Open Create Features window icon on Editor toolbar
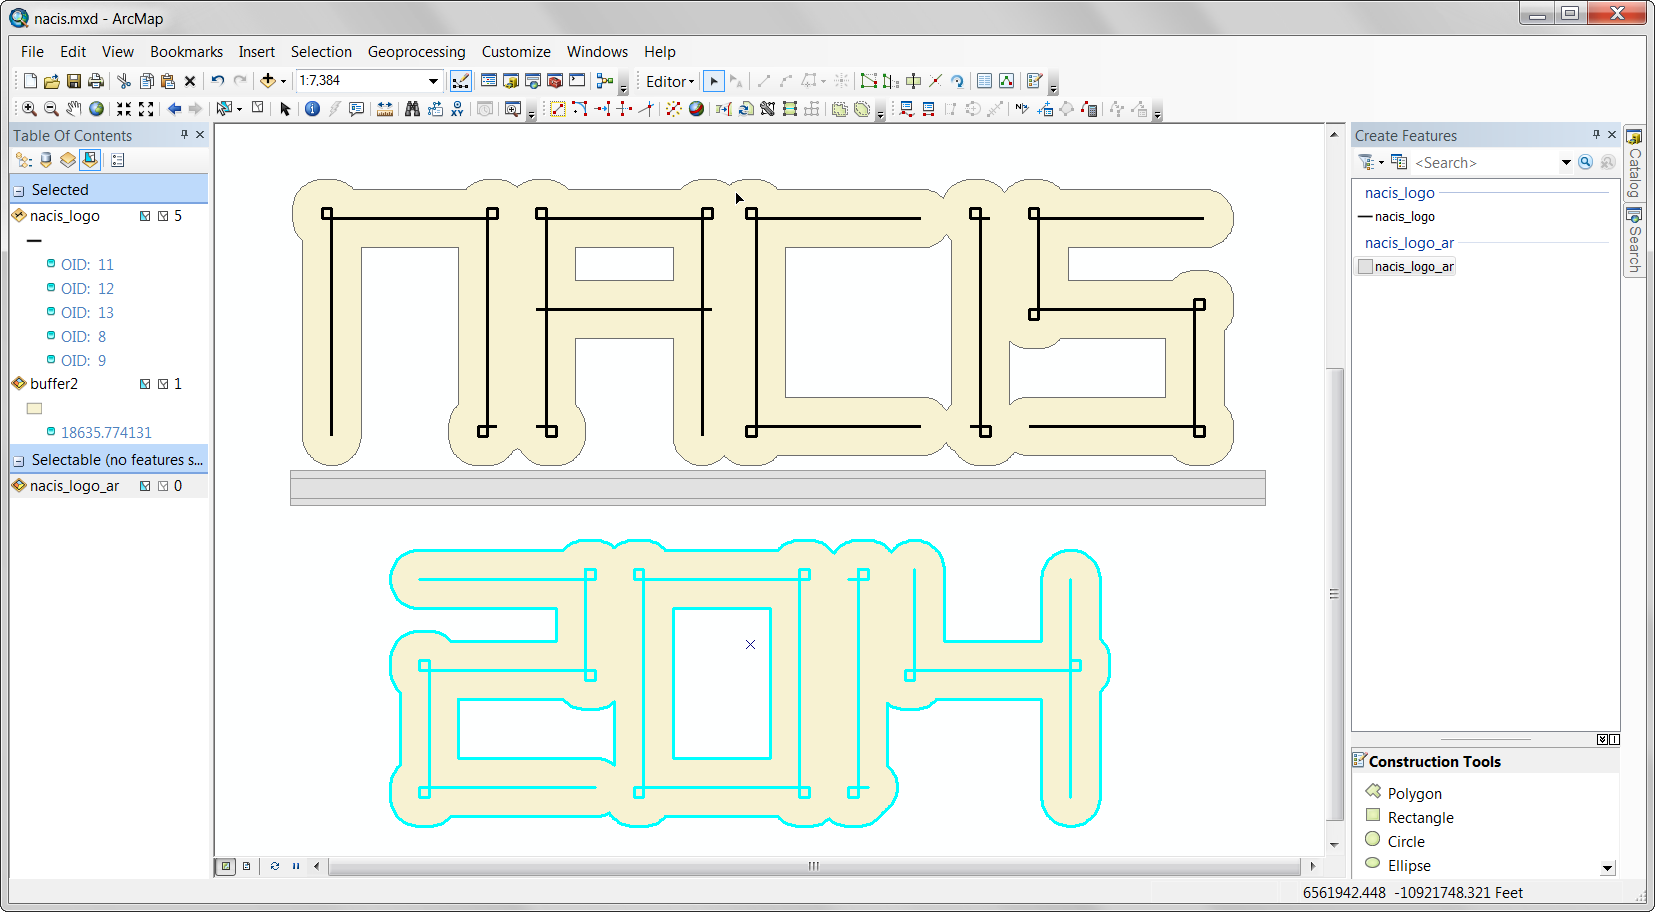 click(1035, 81)
